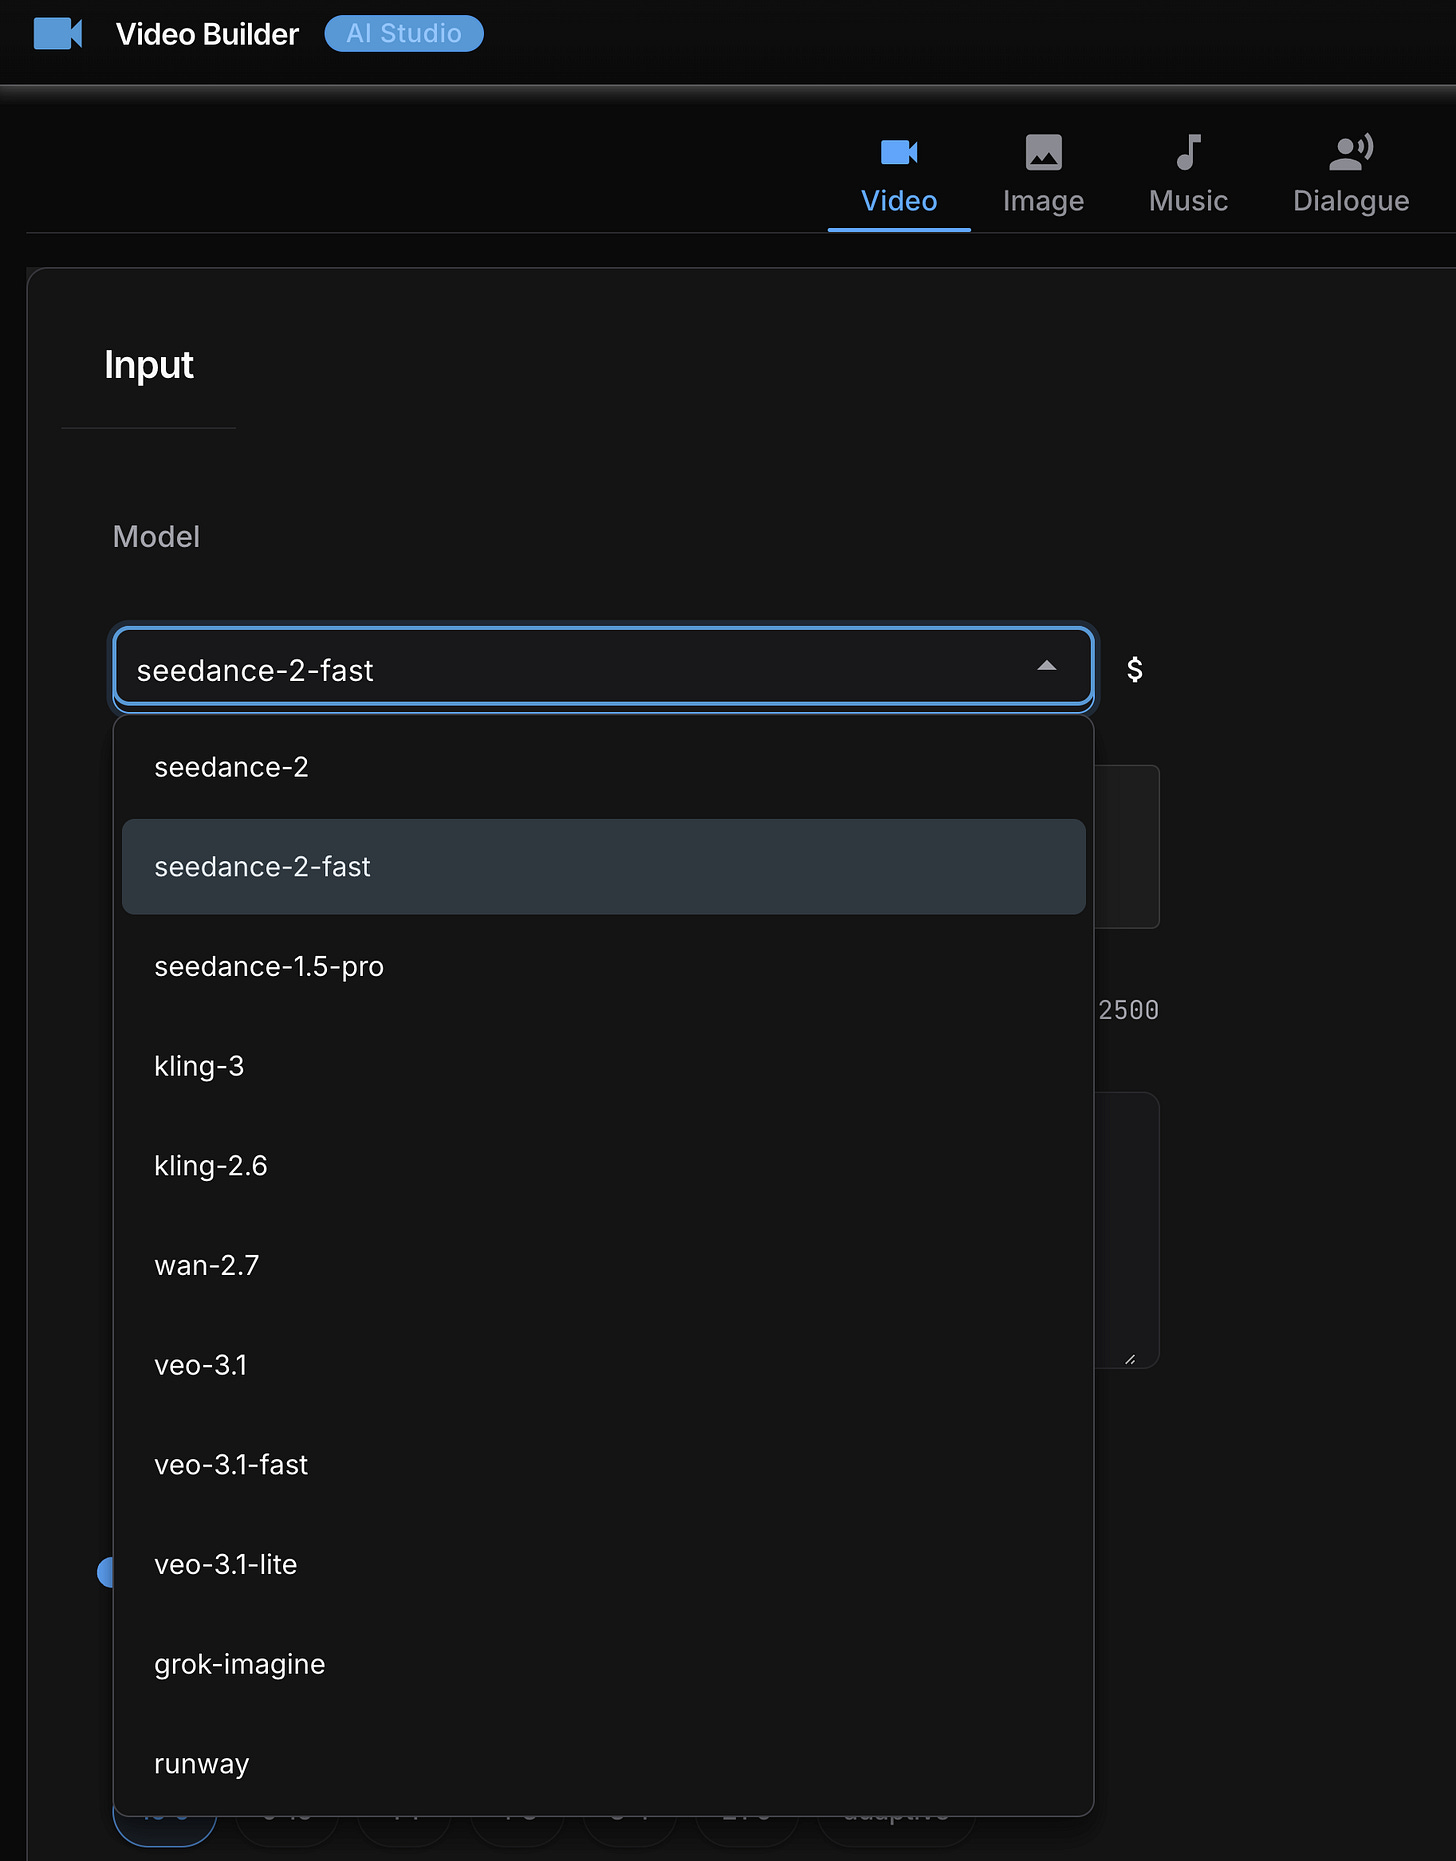Click the seedance-2-fast Model combo box field
Screen dimensions: 1456x1861
(x=603, y=667)
